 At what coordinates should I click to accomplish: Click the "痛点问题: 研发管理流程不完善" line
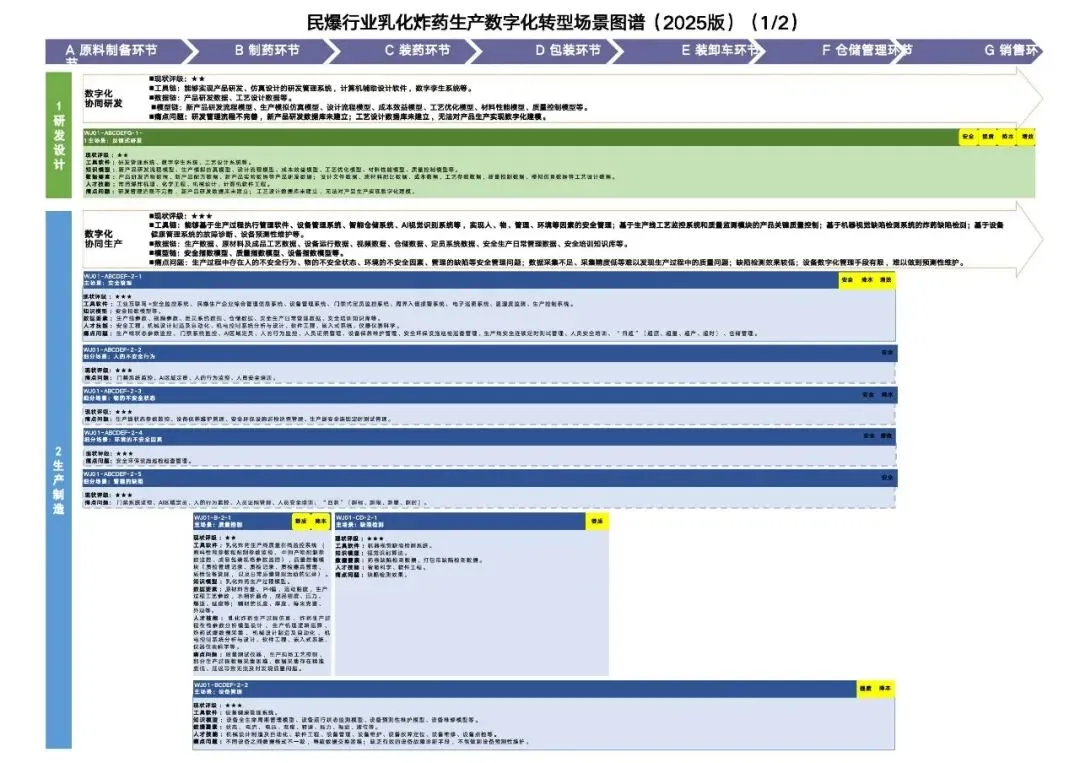click(x=348, y=117)
